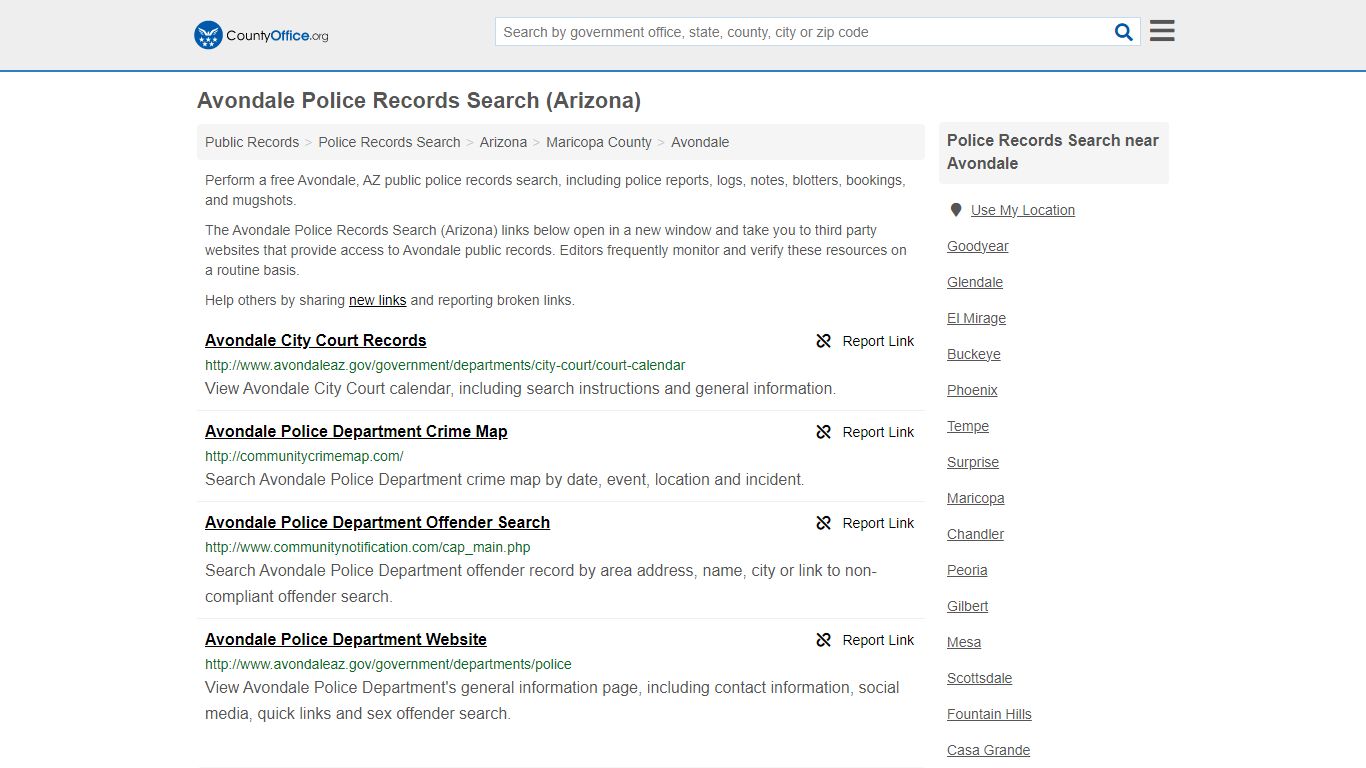Report Link for Avondale City Court Records
Image resolution: width=1366 pixels, height=768 pixels.
coord(878,341)
